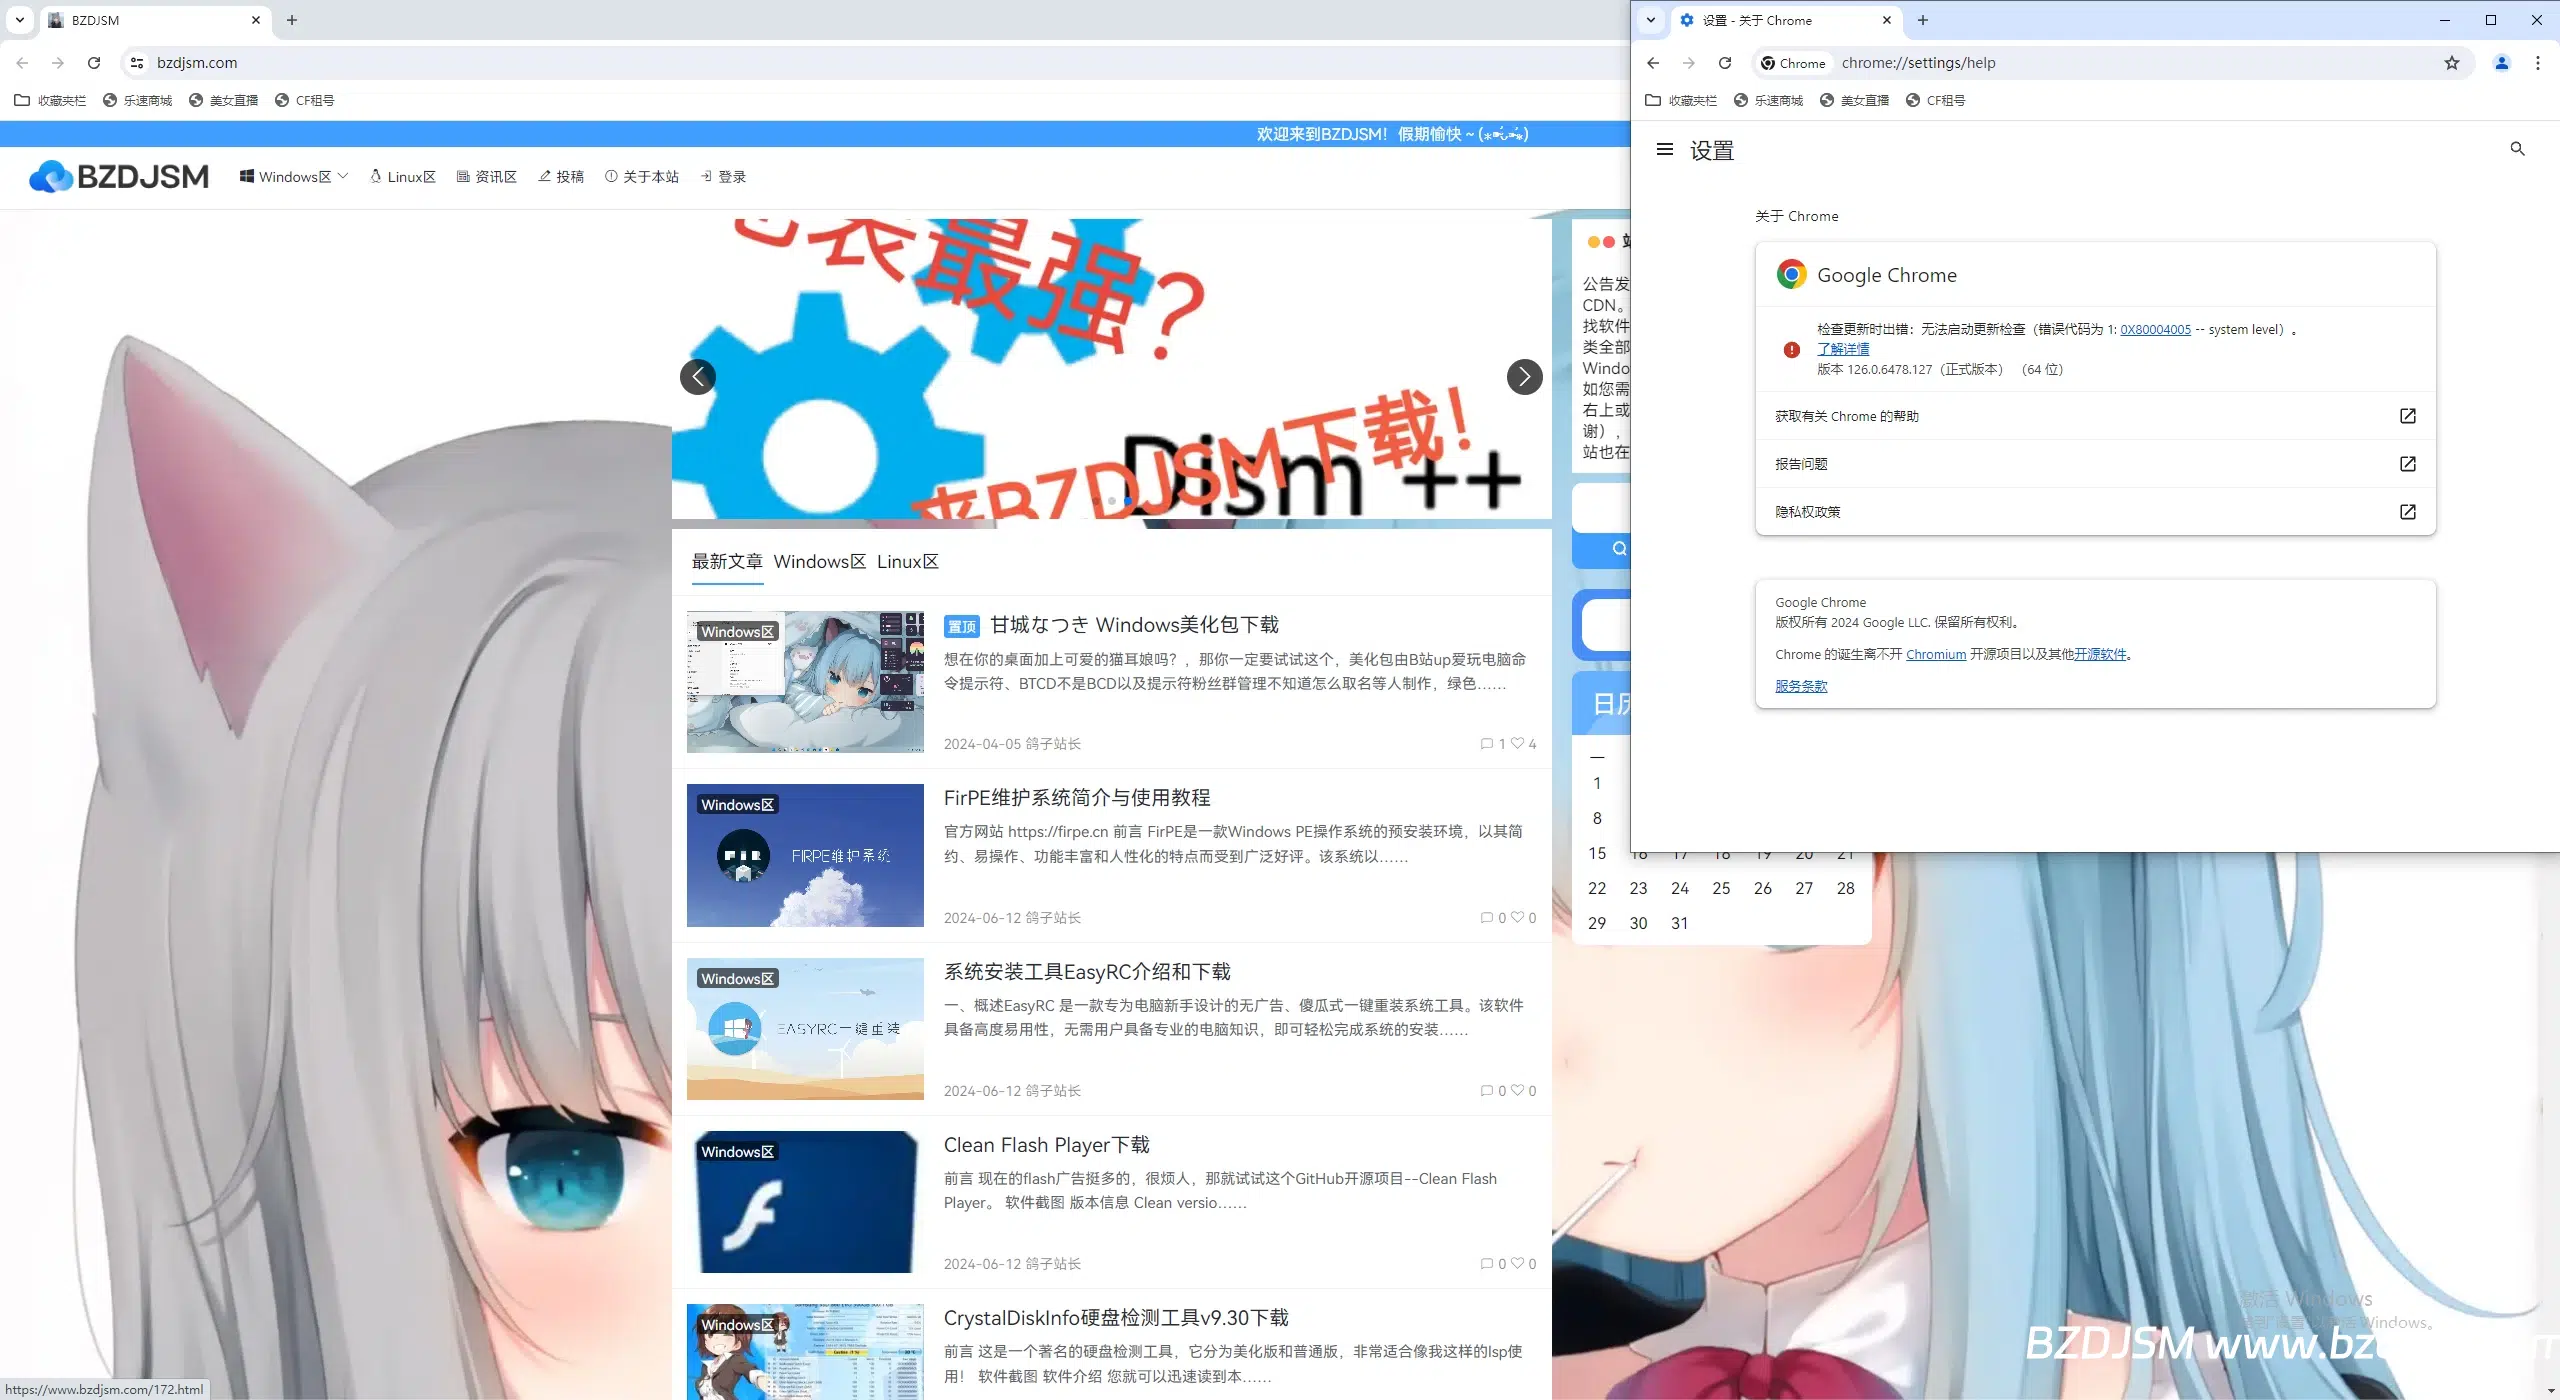
Task: Open CF租号 bookmark in settings window
Action: pyautogui.click(x=1935, y=100)
